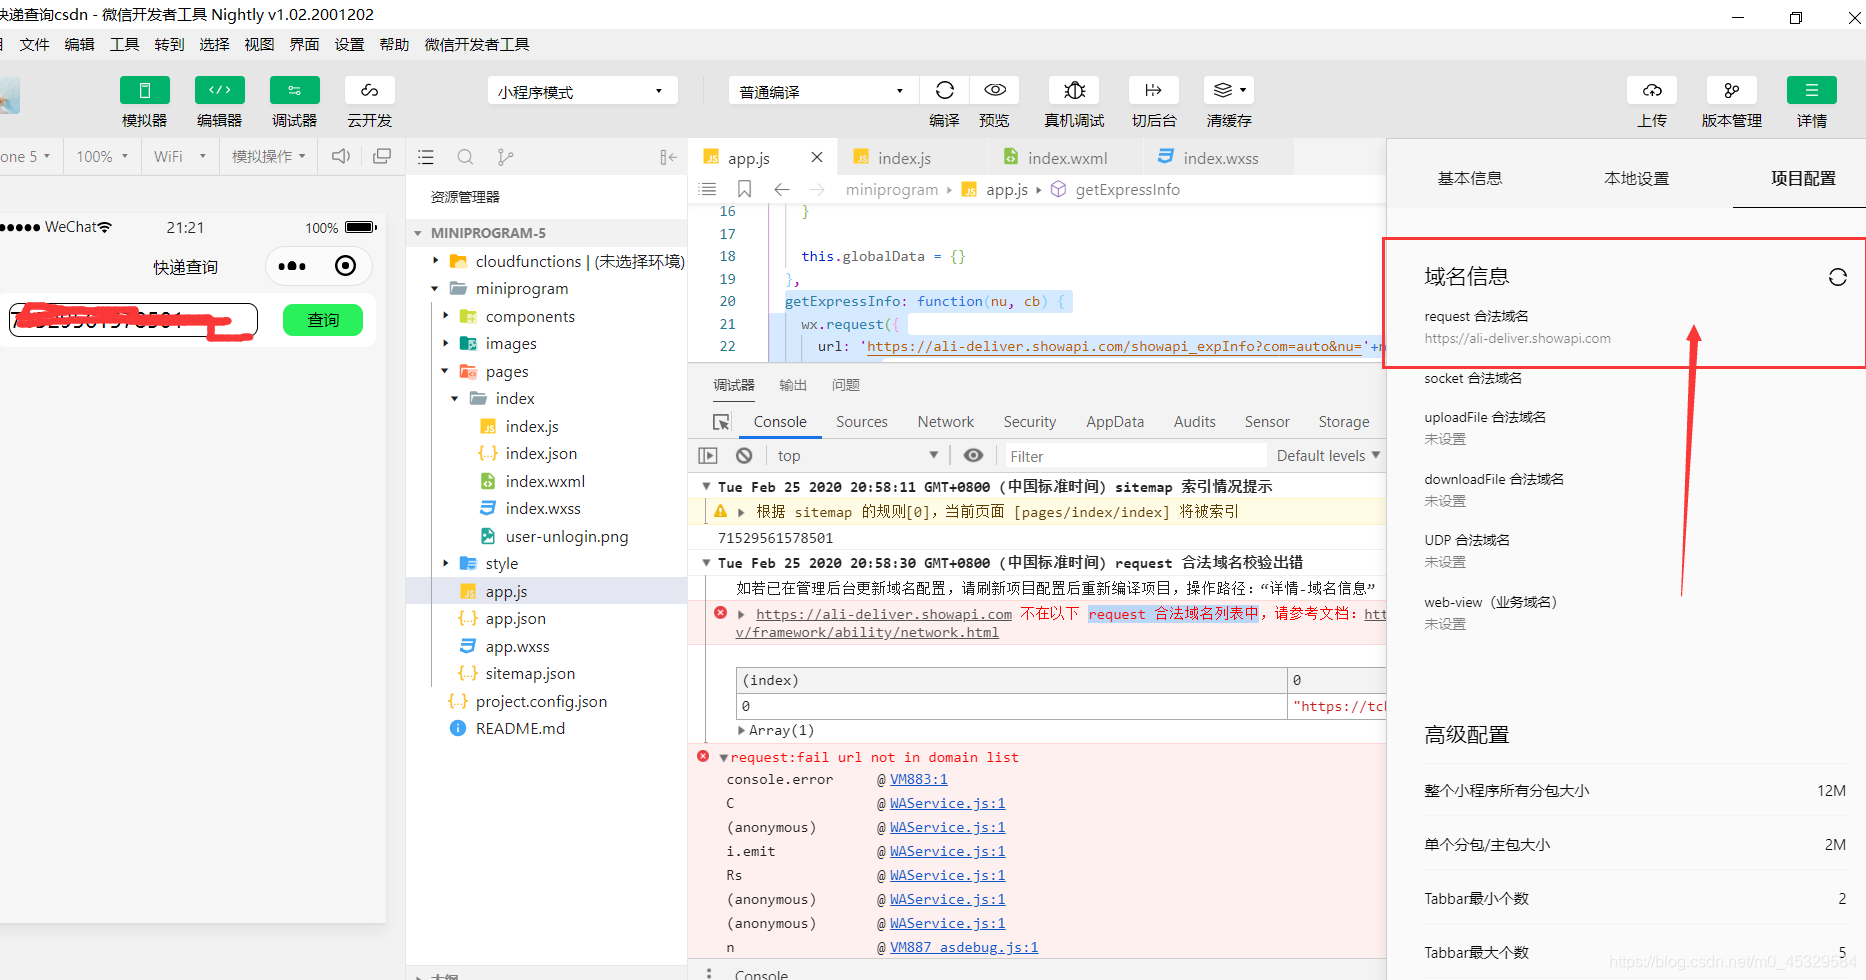Open the Default levels dropdown
1866x980 pixels.
[1328, 456]
